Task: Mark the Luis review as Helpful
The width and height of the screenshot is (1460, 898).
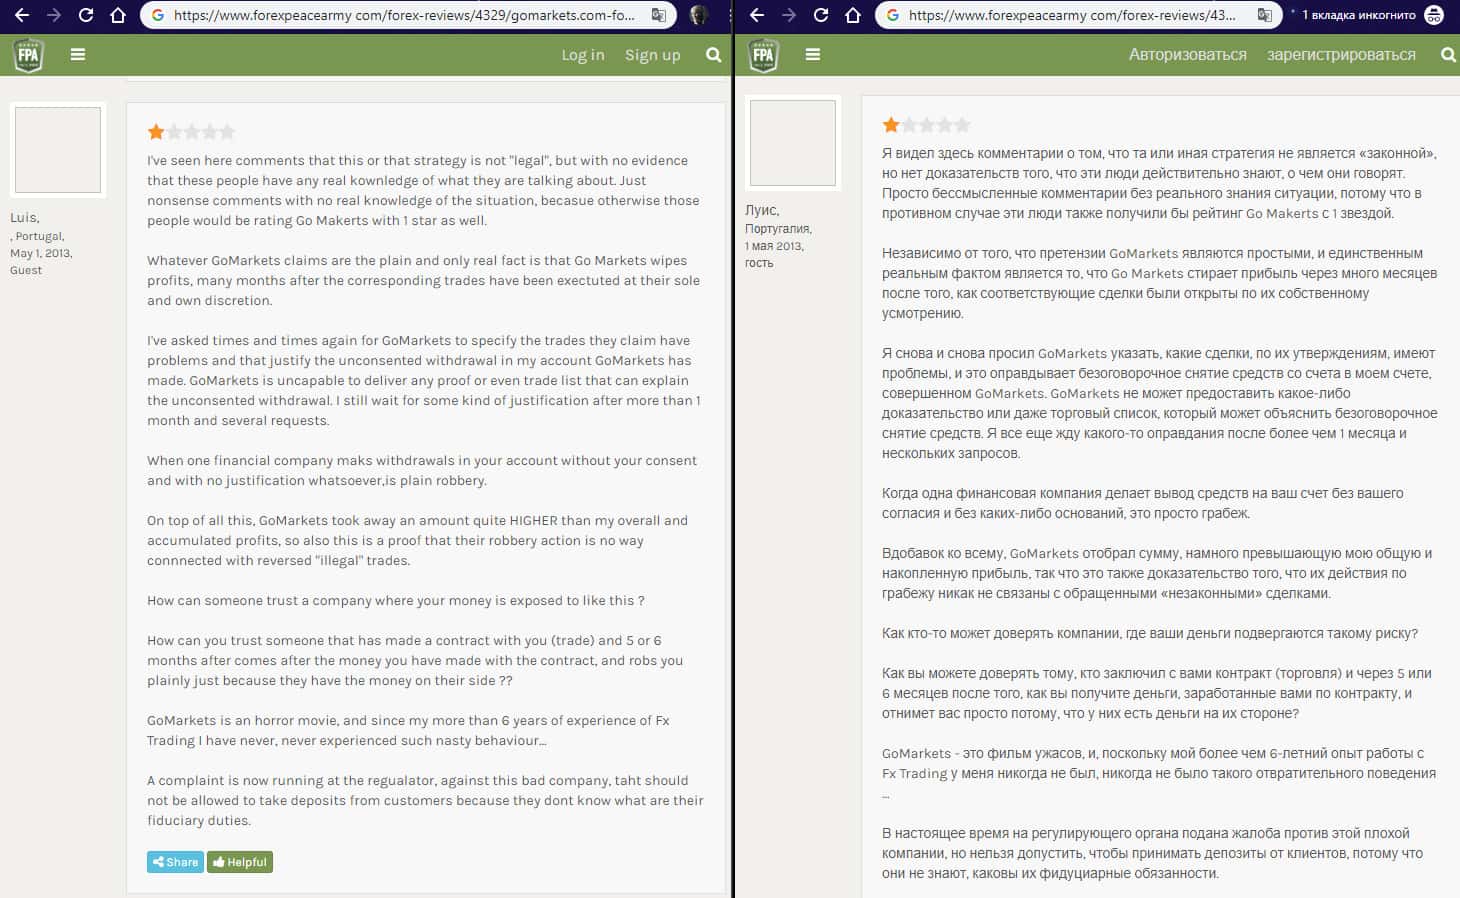Action: (x=240, y=862)
